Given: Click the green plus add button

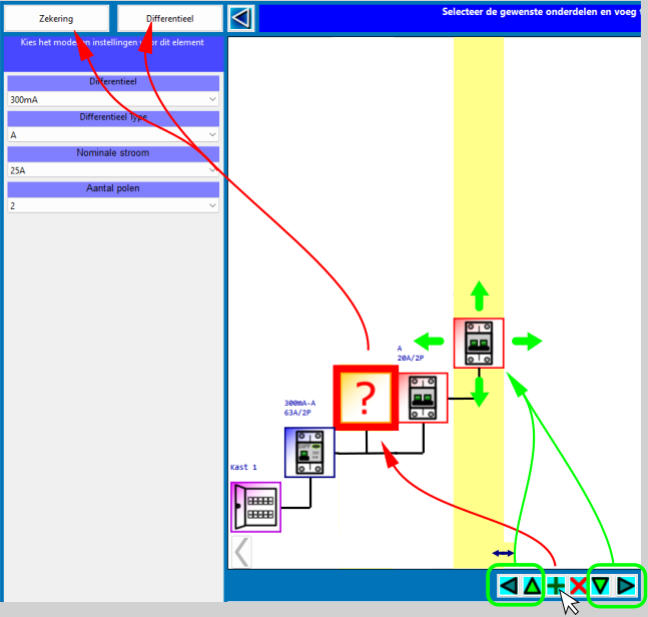Looking at the screenshot, I should point(554,586).
